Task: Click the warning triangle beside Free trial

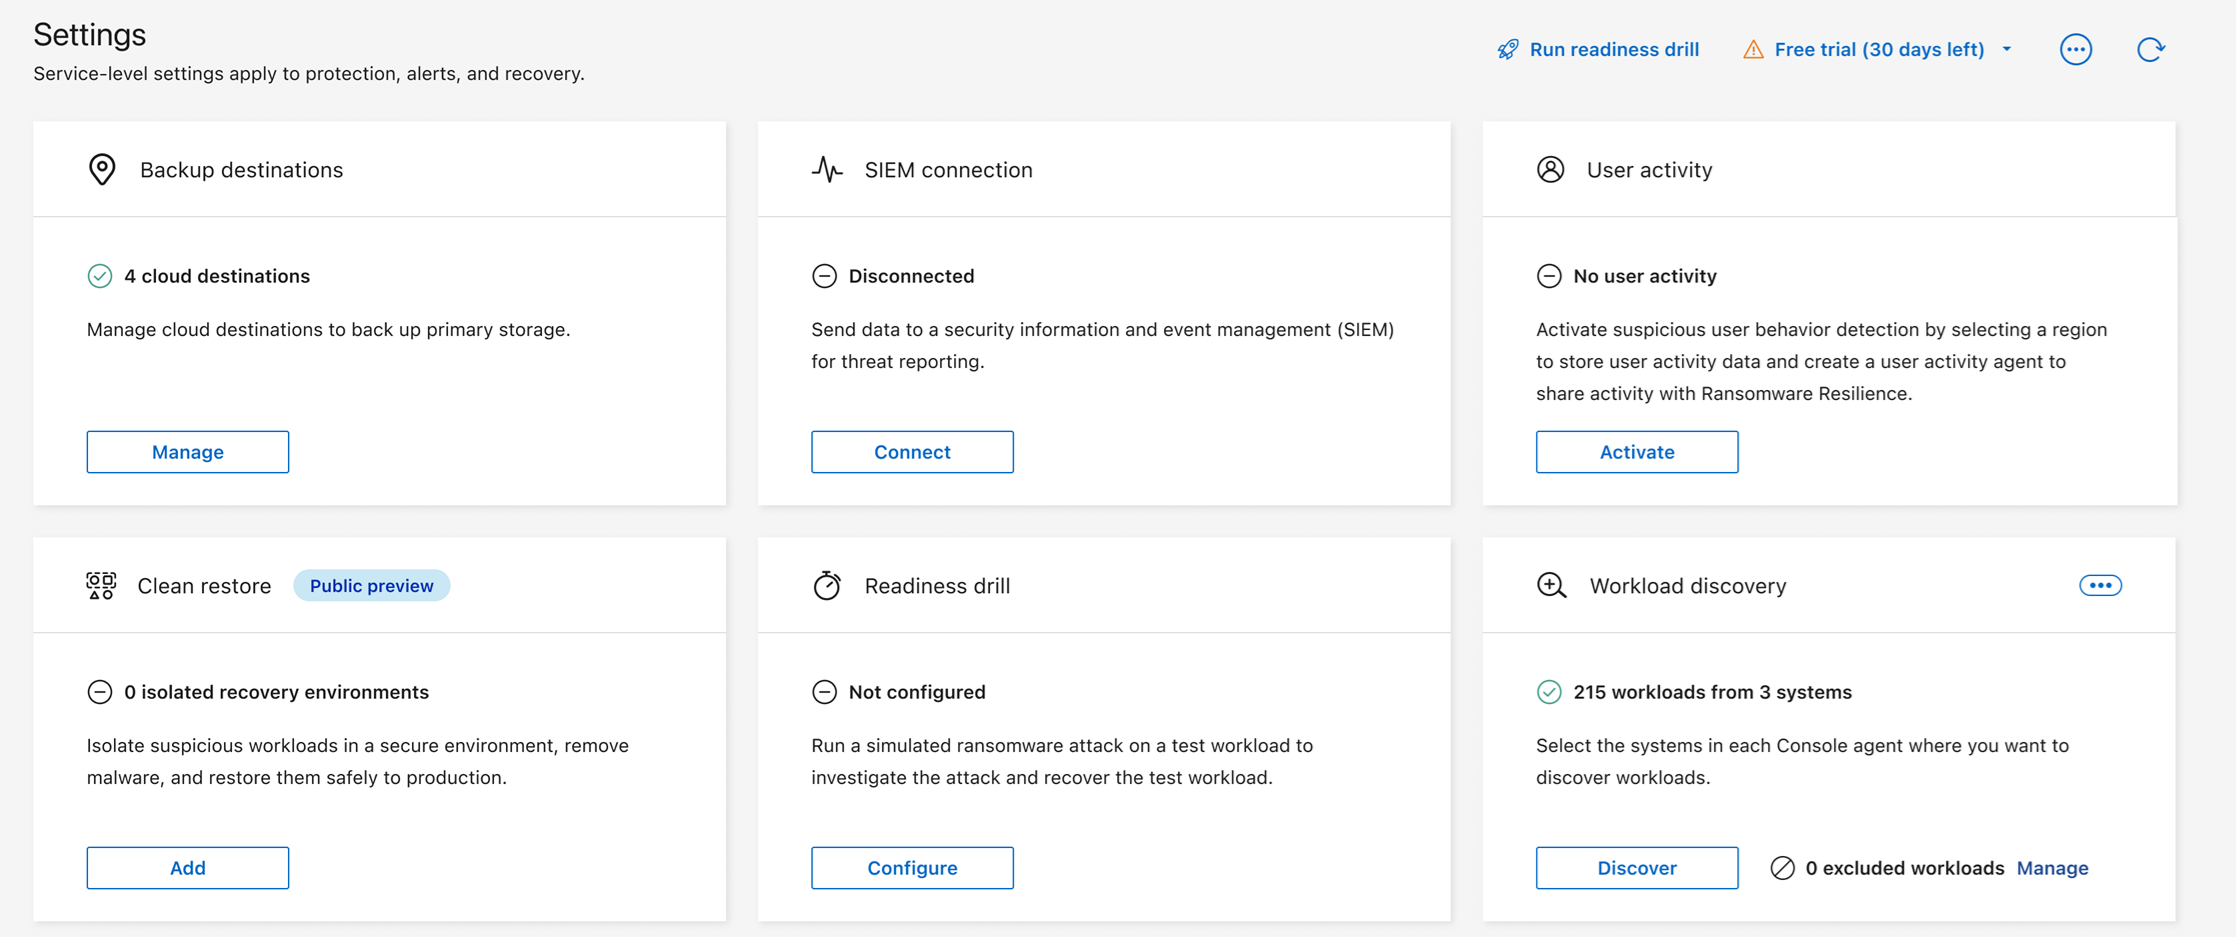Action: pos(1753,48)
